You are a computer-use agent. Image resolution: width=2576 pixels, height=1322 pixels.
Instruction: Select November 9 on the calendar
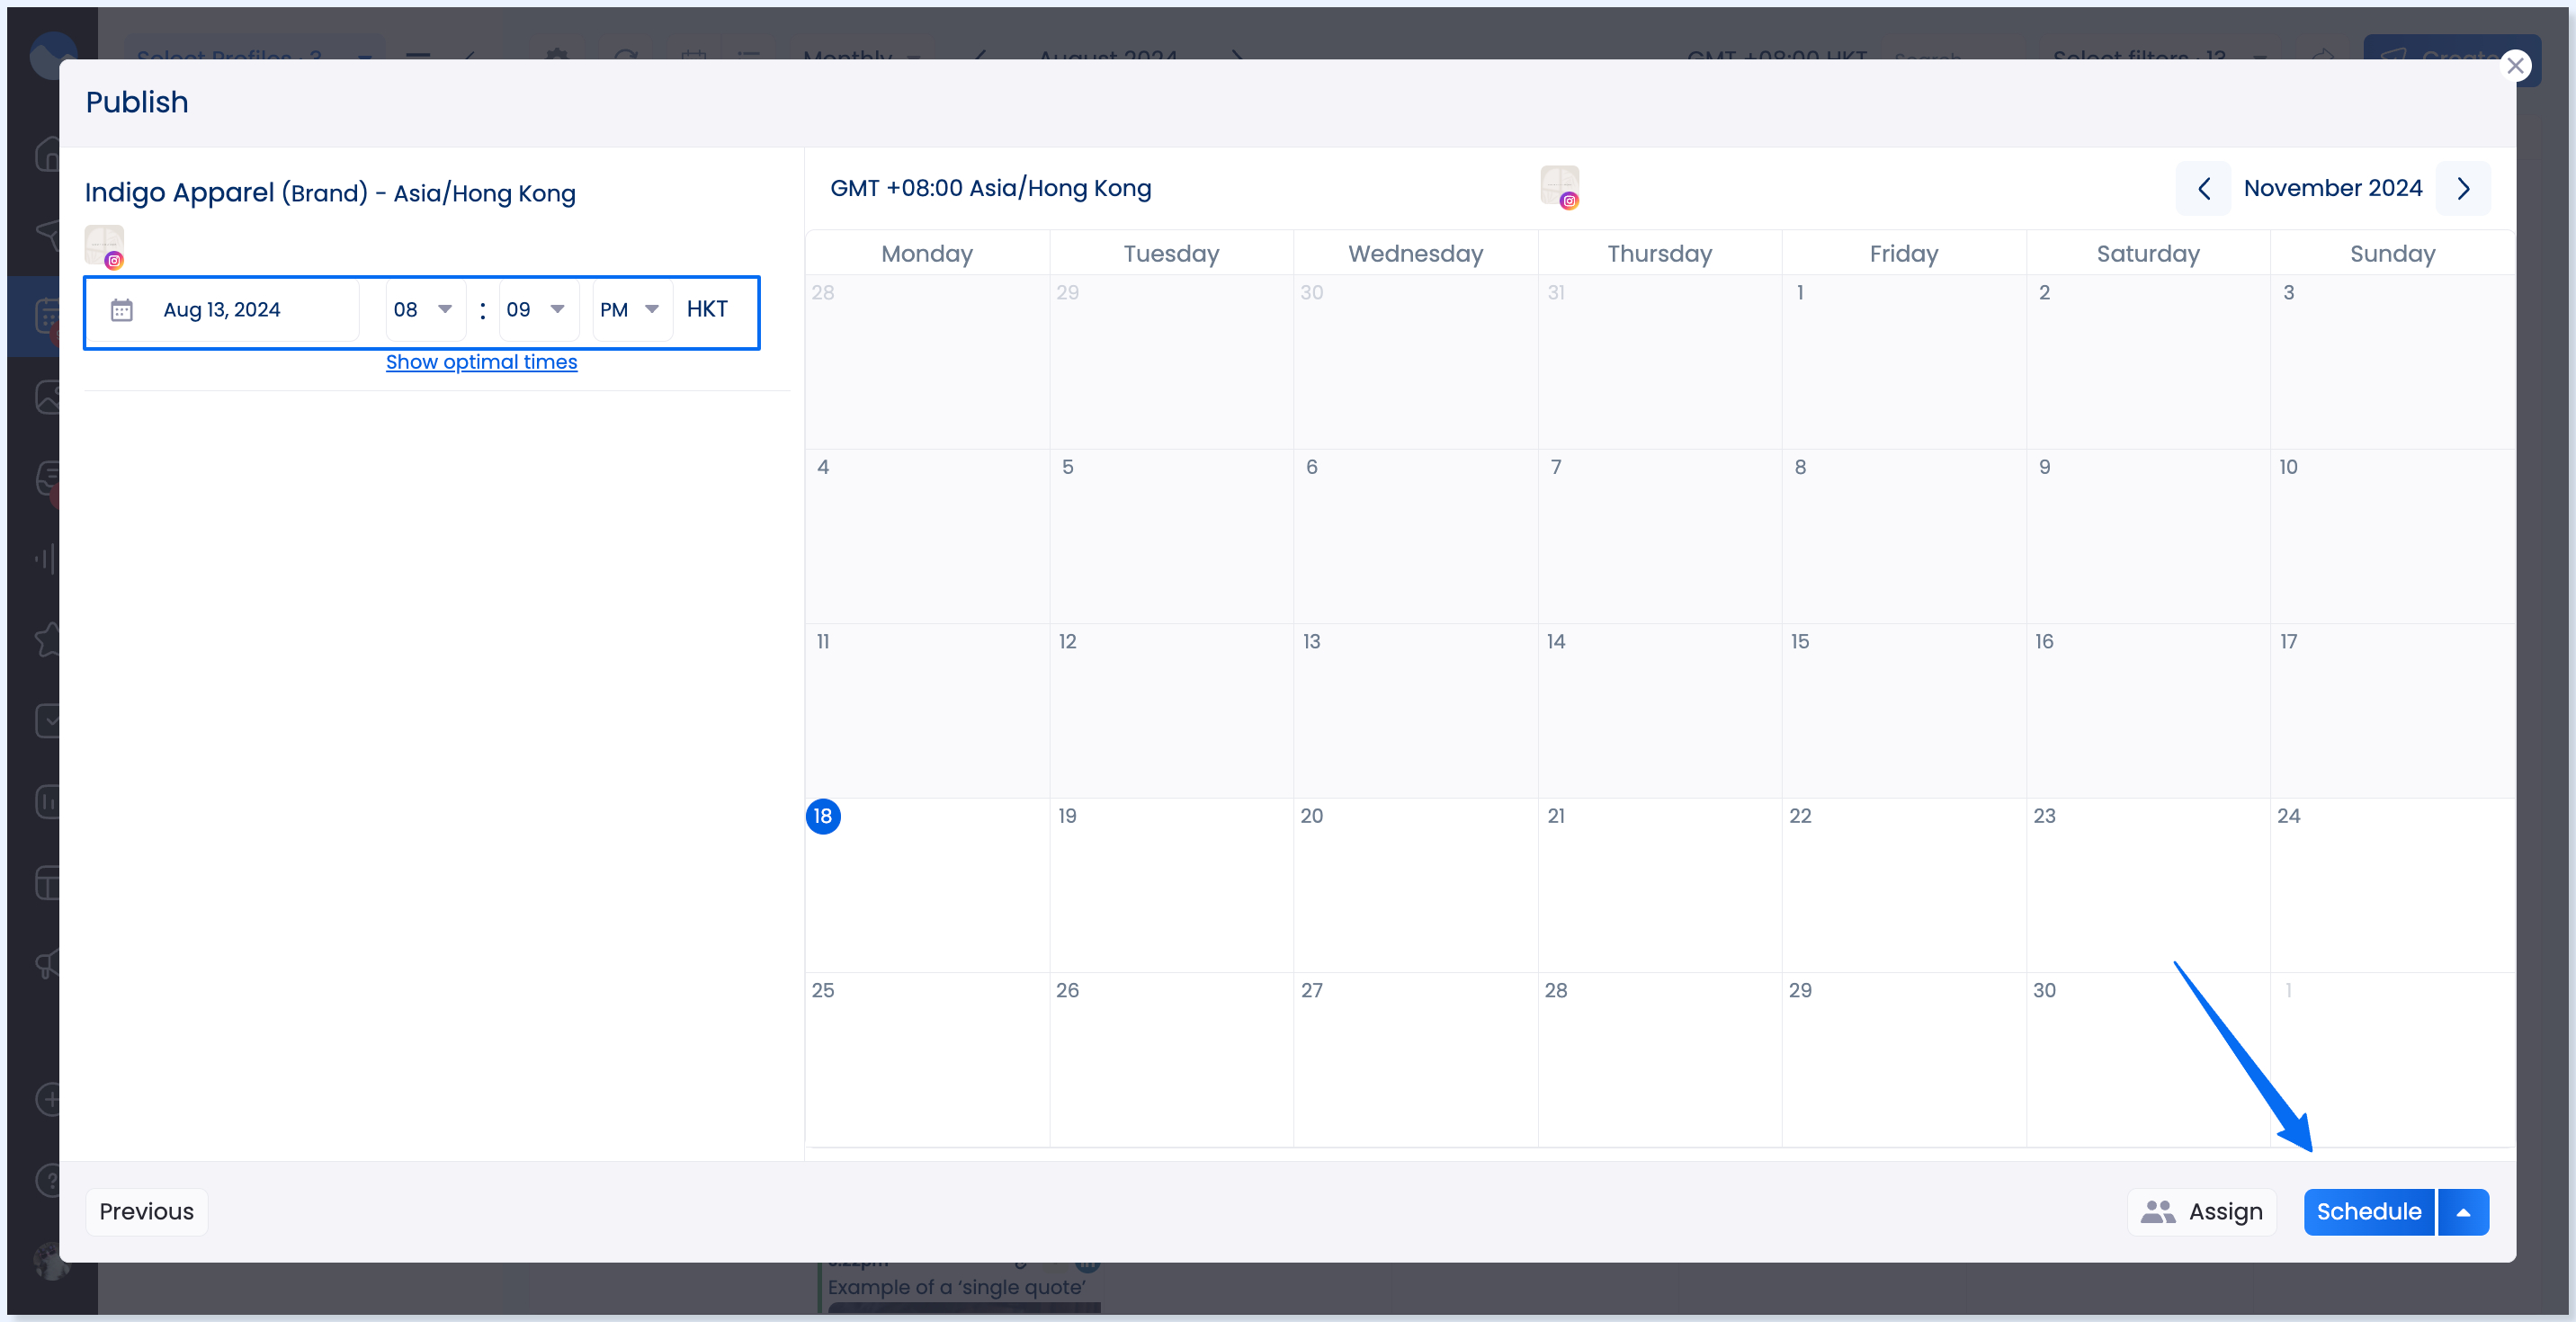pos(2147,536)
